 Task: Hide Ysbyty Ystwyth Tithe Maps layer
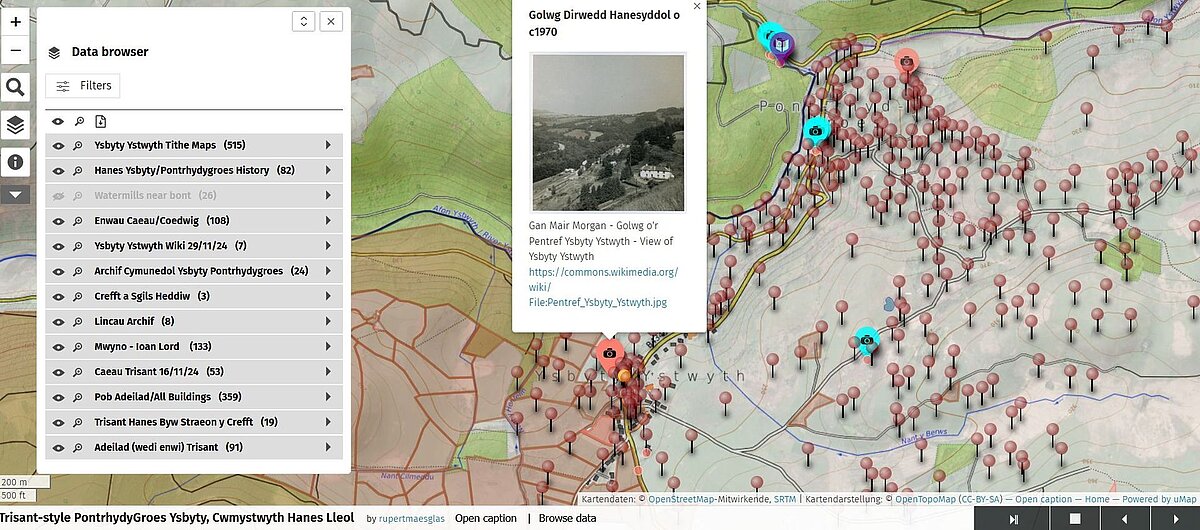coord(58,145)
